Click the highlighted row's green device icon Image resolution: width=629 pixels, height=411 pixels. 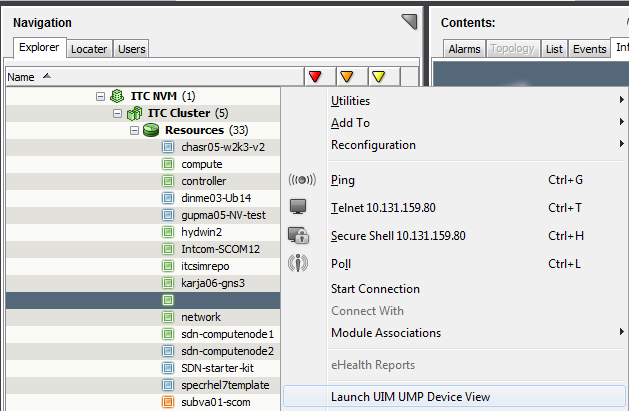168,300
